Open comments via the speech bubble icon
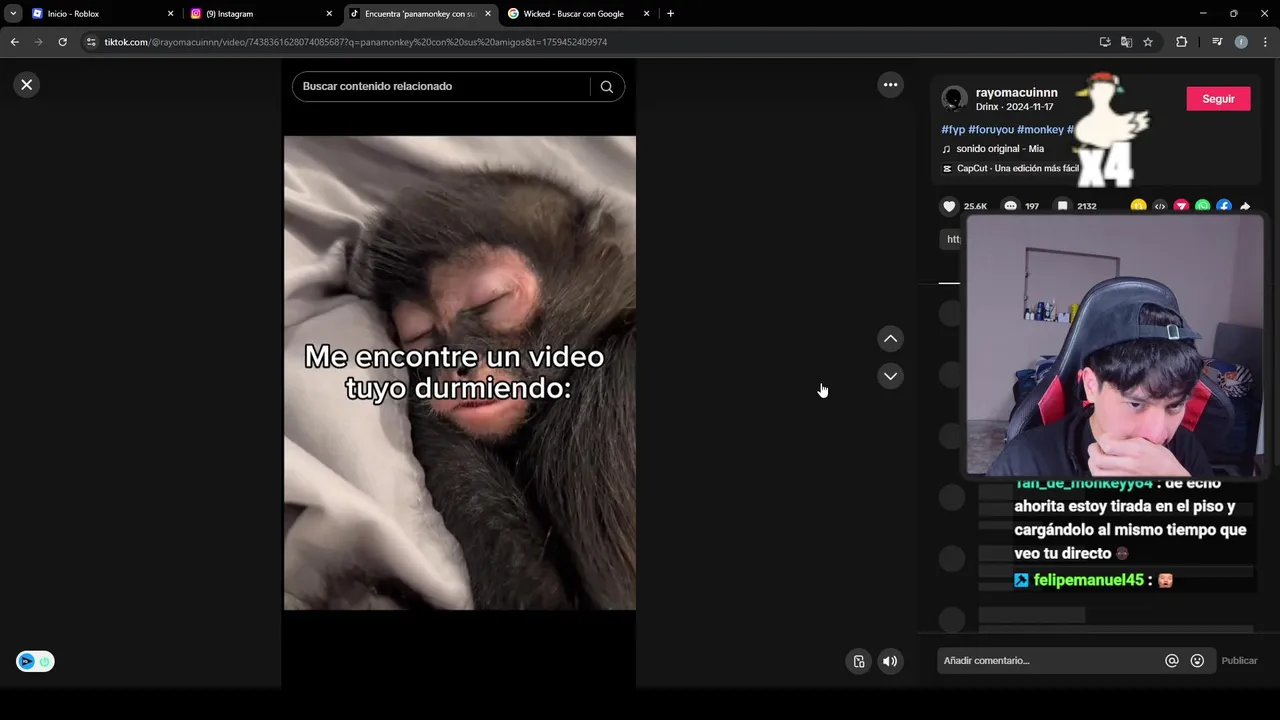This screenshot has width=1280, height=720. [x=1010, y=206]
